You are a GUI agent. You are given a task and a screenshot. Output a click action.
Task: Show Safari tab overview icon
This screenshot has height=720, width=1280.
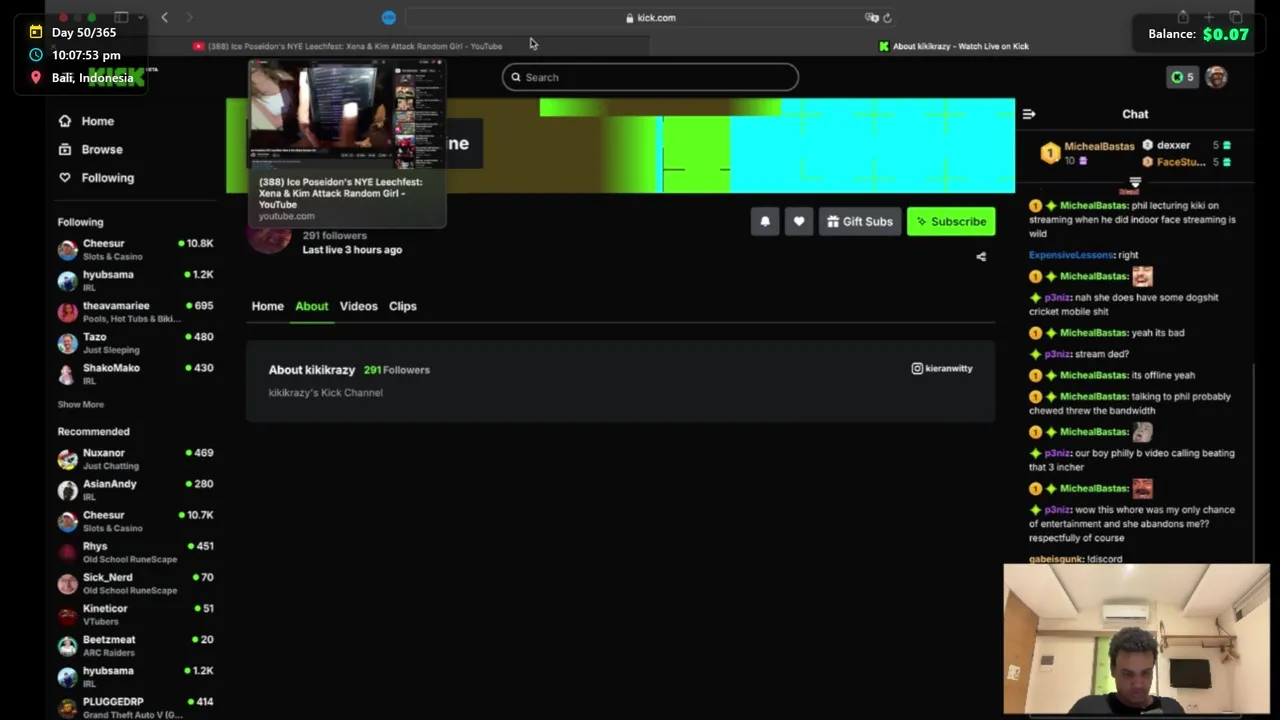1236,17
